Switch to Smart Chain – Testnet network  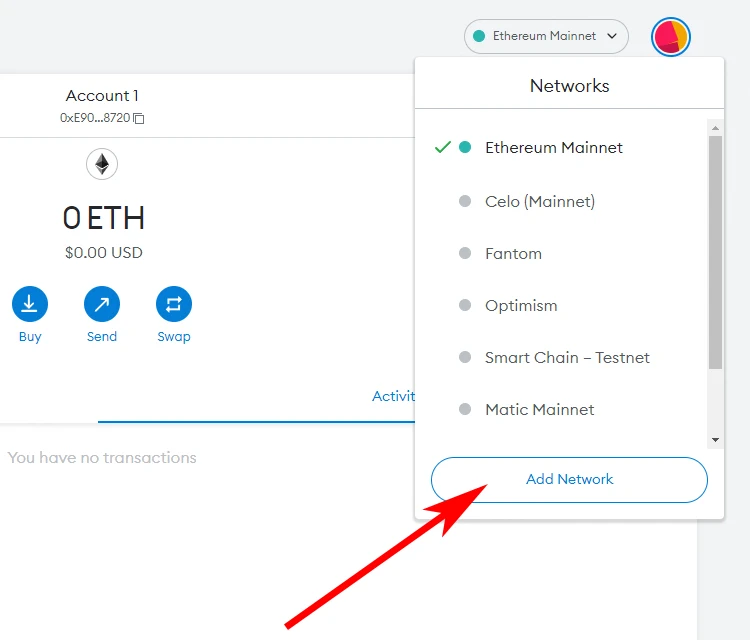(x=567, y=357)
